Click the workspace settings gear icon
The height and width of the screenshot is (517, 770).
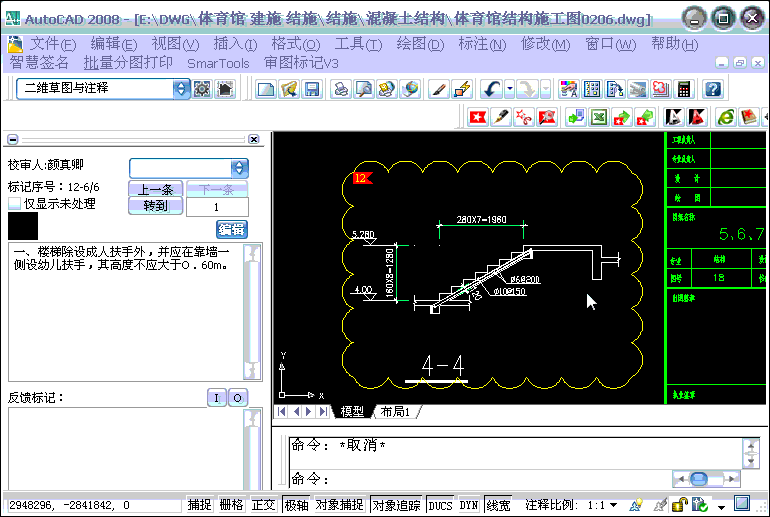(x=202, y=88)
